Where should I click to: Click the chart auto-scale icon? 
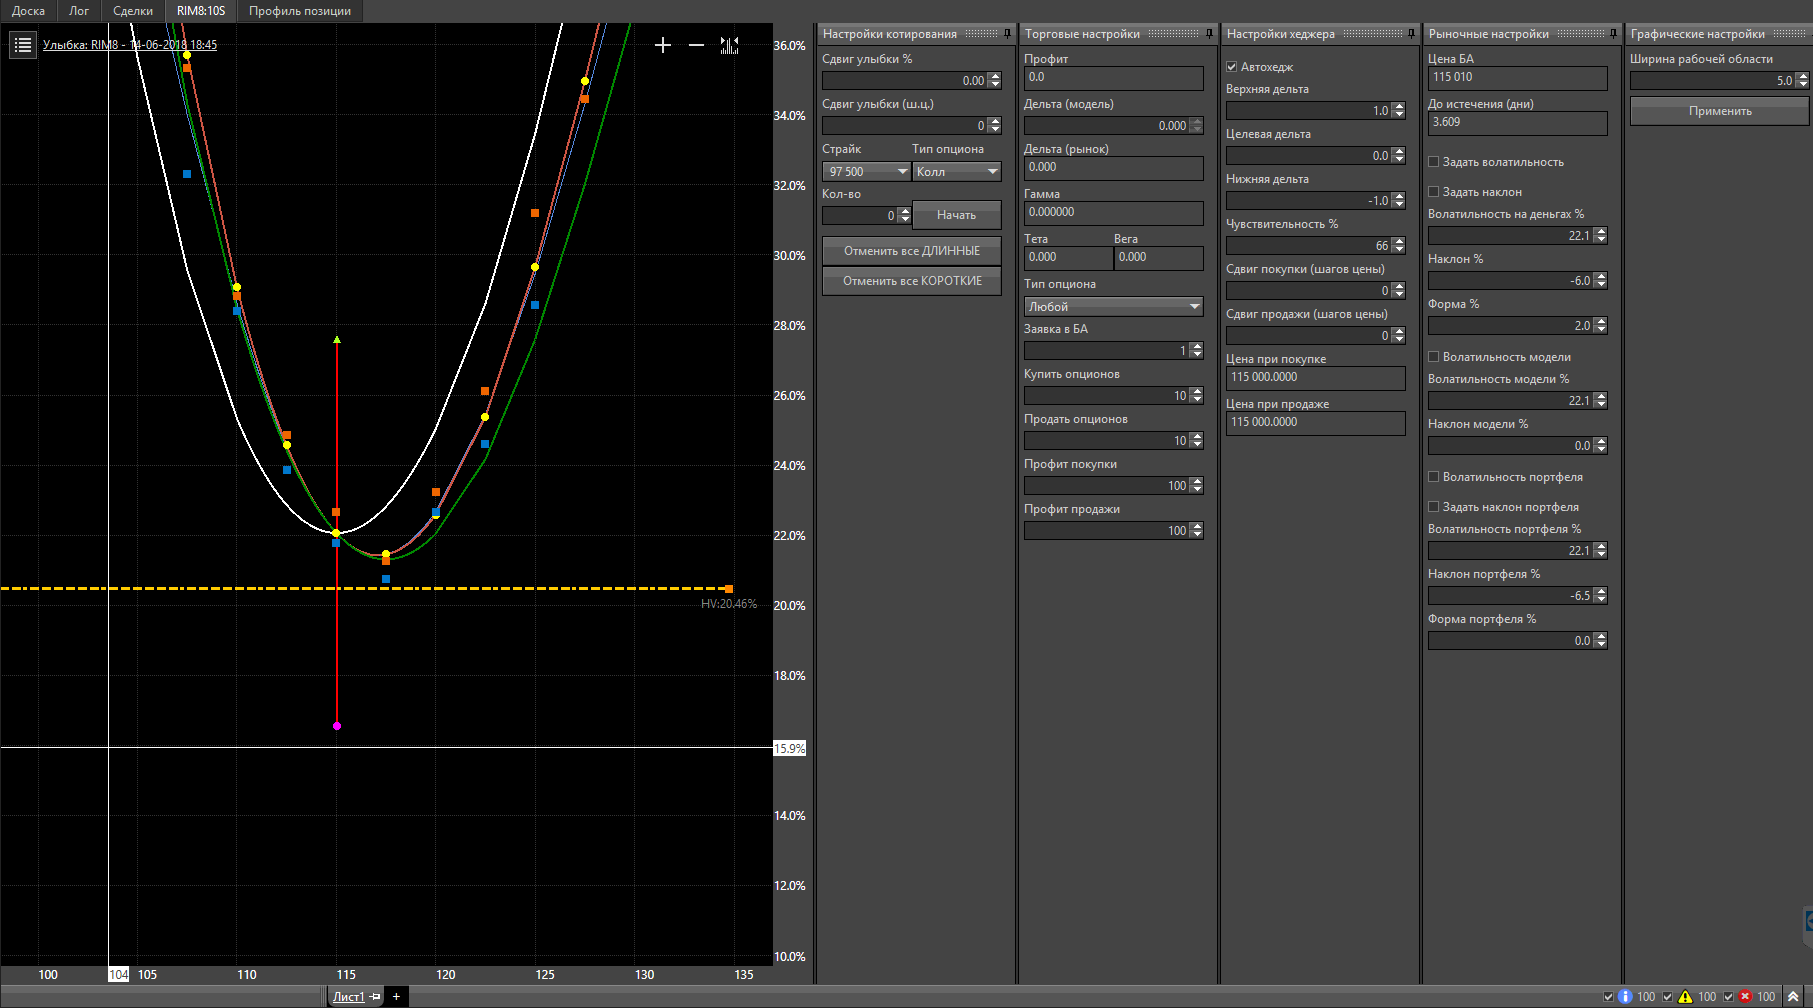click(729, 45)
